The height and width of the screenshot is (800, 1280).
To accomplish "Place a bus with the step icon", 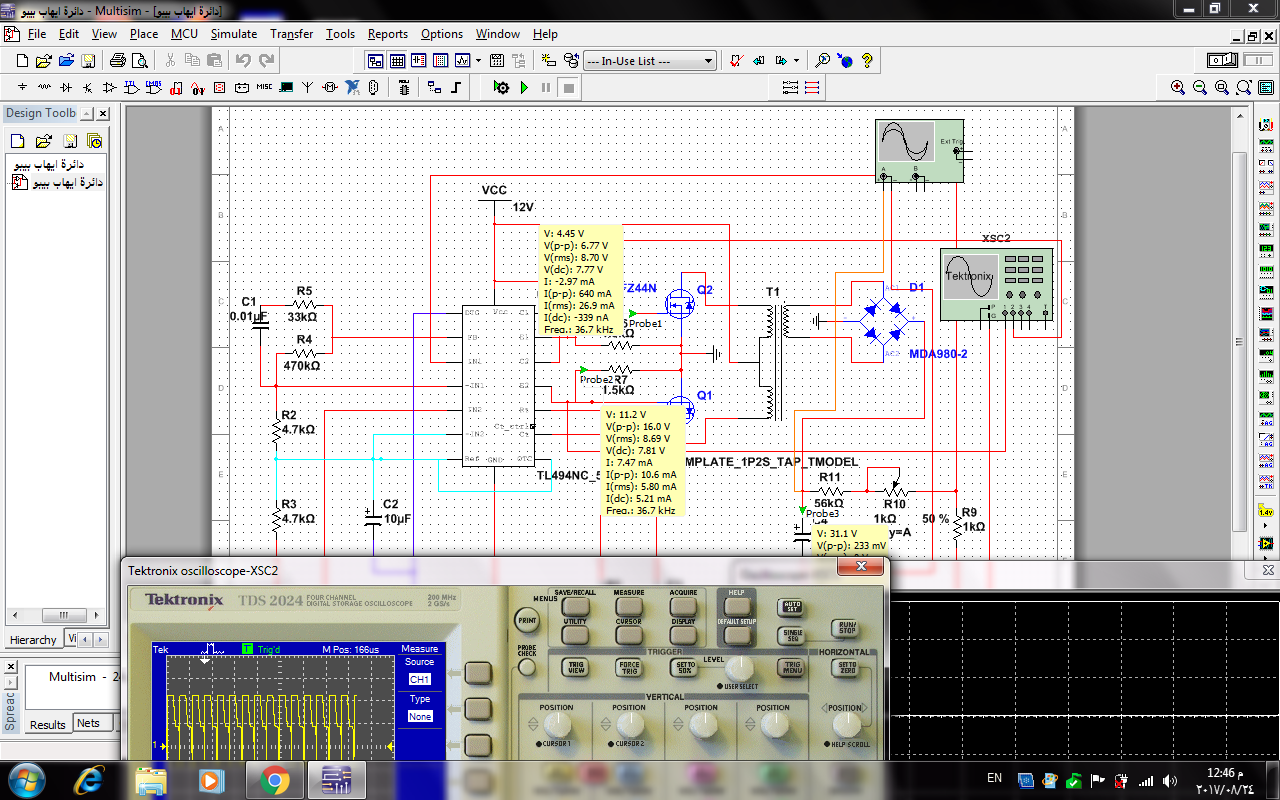I will [x=455, y=87].
